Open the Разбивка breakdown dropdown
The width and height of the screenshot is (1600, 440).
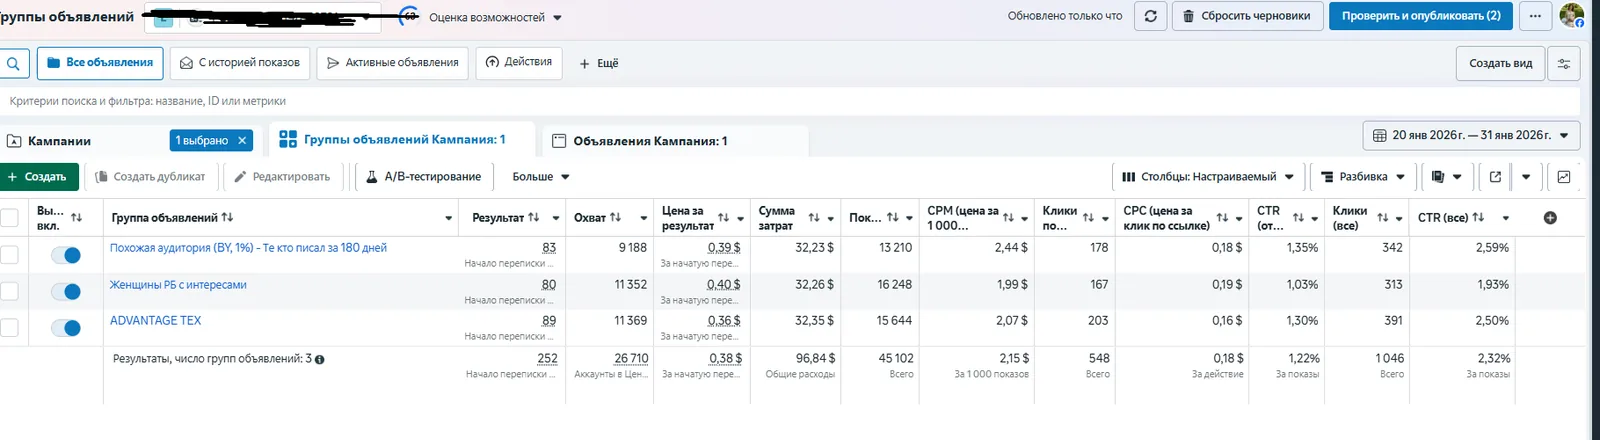coord(1363,177)
